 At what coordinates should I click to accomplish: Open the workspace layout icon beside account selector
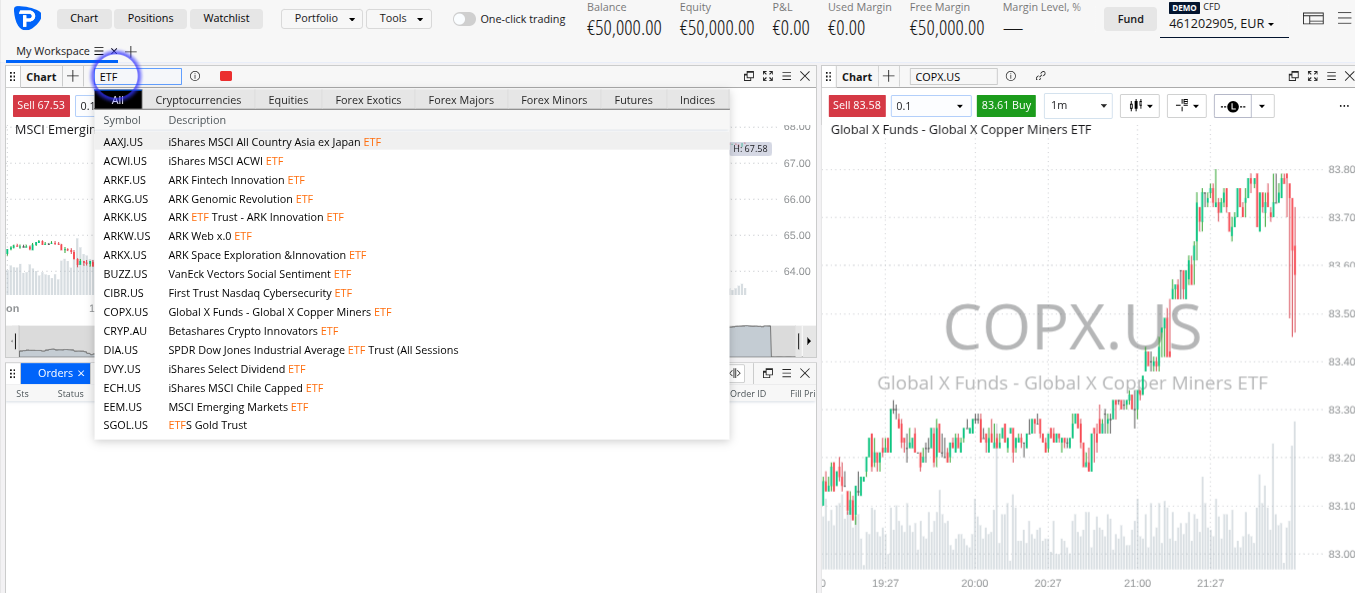pos(1313,18)
